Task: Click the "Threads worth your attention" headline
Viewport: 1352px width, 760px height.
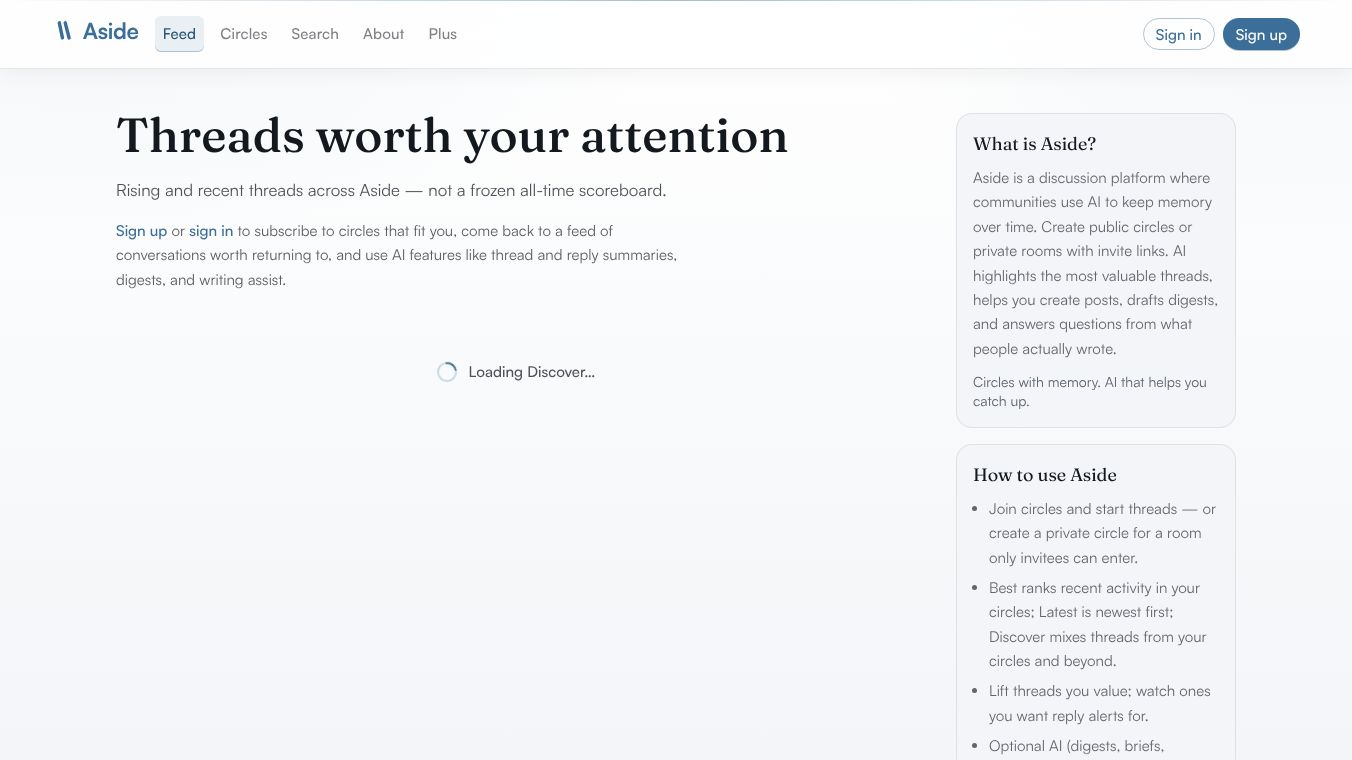Action: pyautogui.click(x=452, y=136)
